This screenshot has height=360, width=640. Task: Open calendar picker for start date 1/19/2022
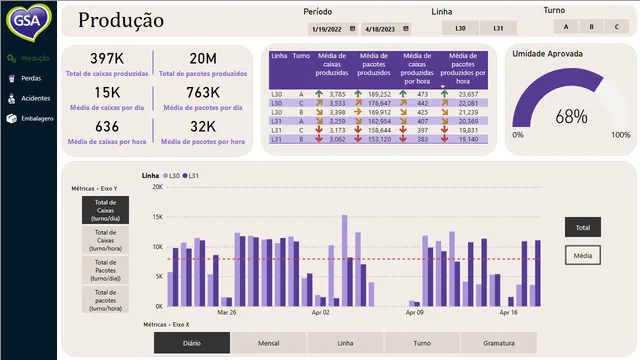pos(353,29)
